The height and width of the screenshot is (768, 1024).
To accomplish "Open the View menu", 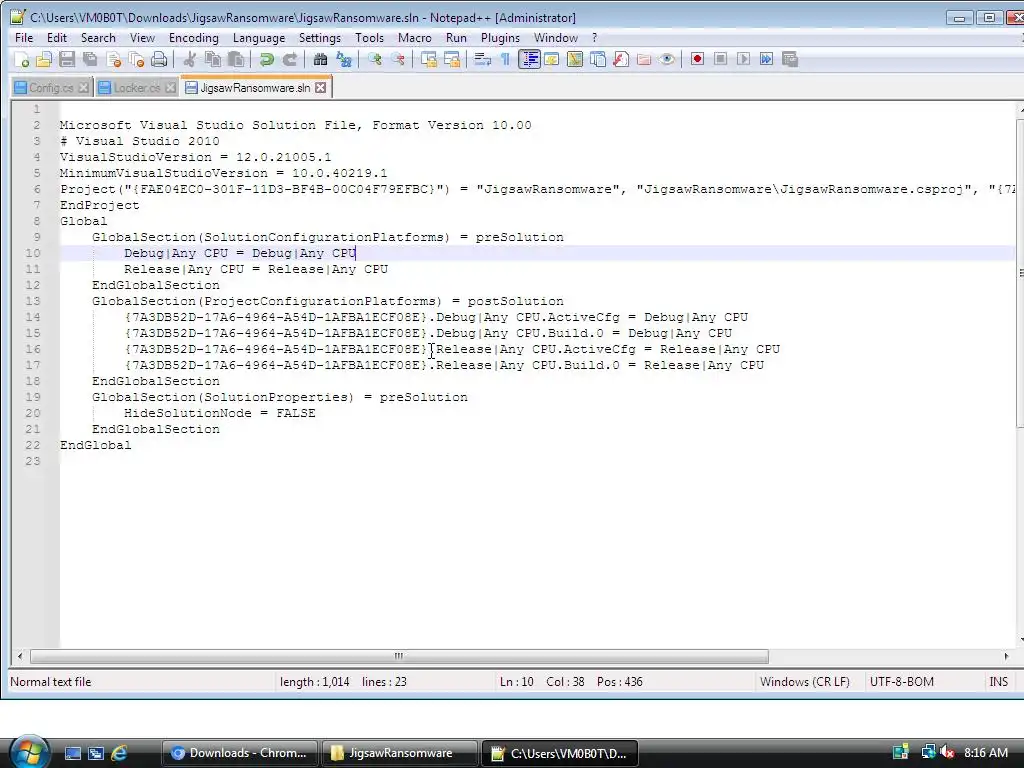I will point(142,38).
